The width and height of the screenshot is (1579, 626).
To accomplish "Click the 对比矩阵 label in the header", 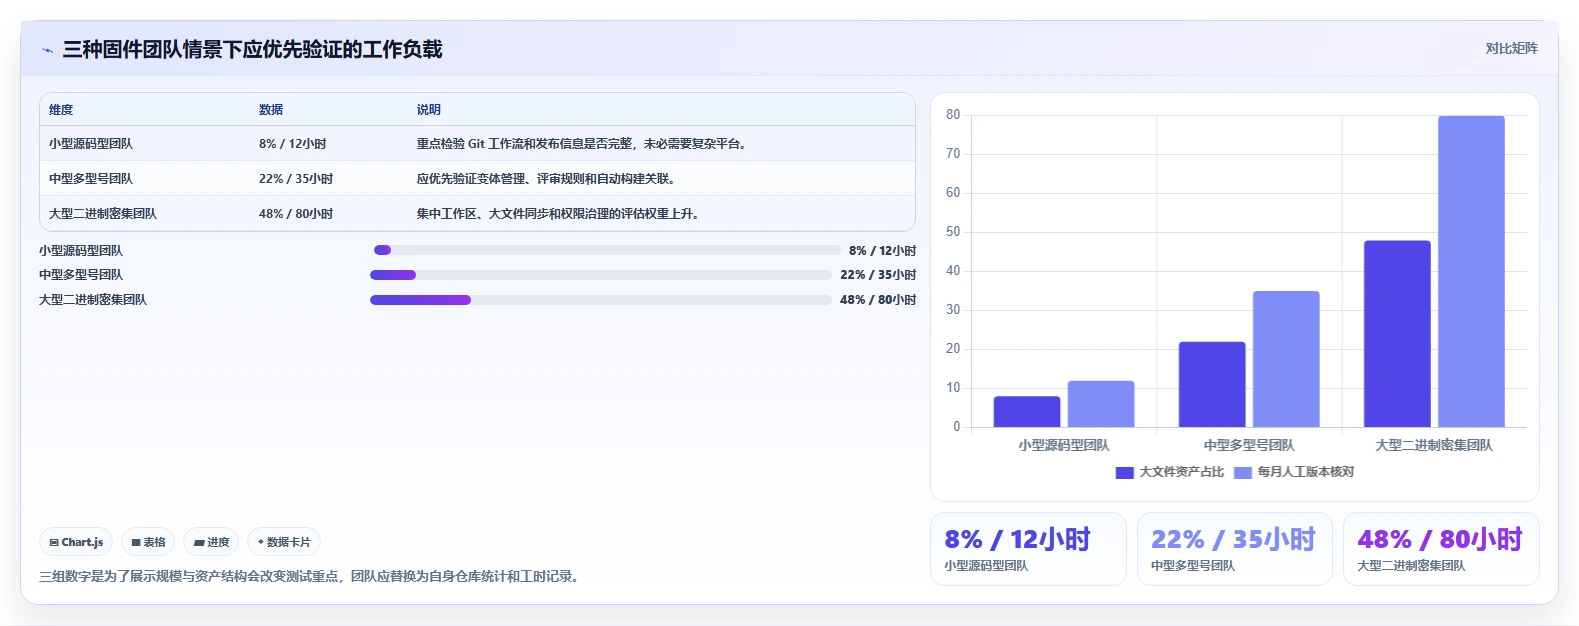I will click(1511, 48).
